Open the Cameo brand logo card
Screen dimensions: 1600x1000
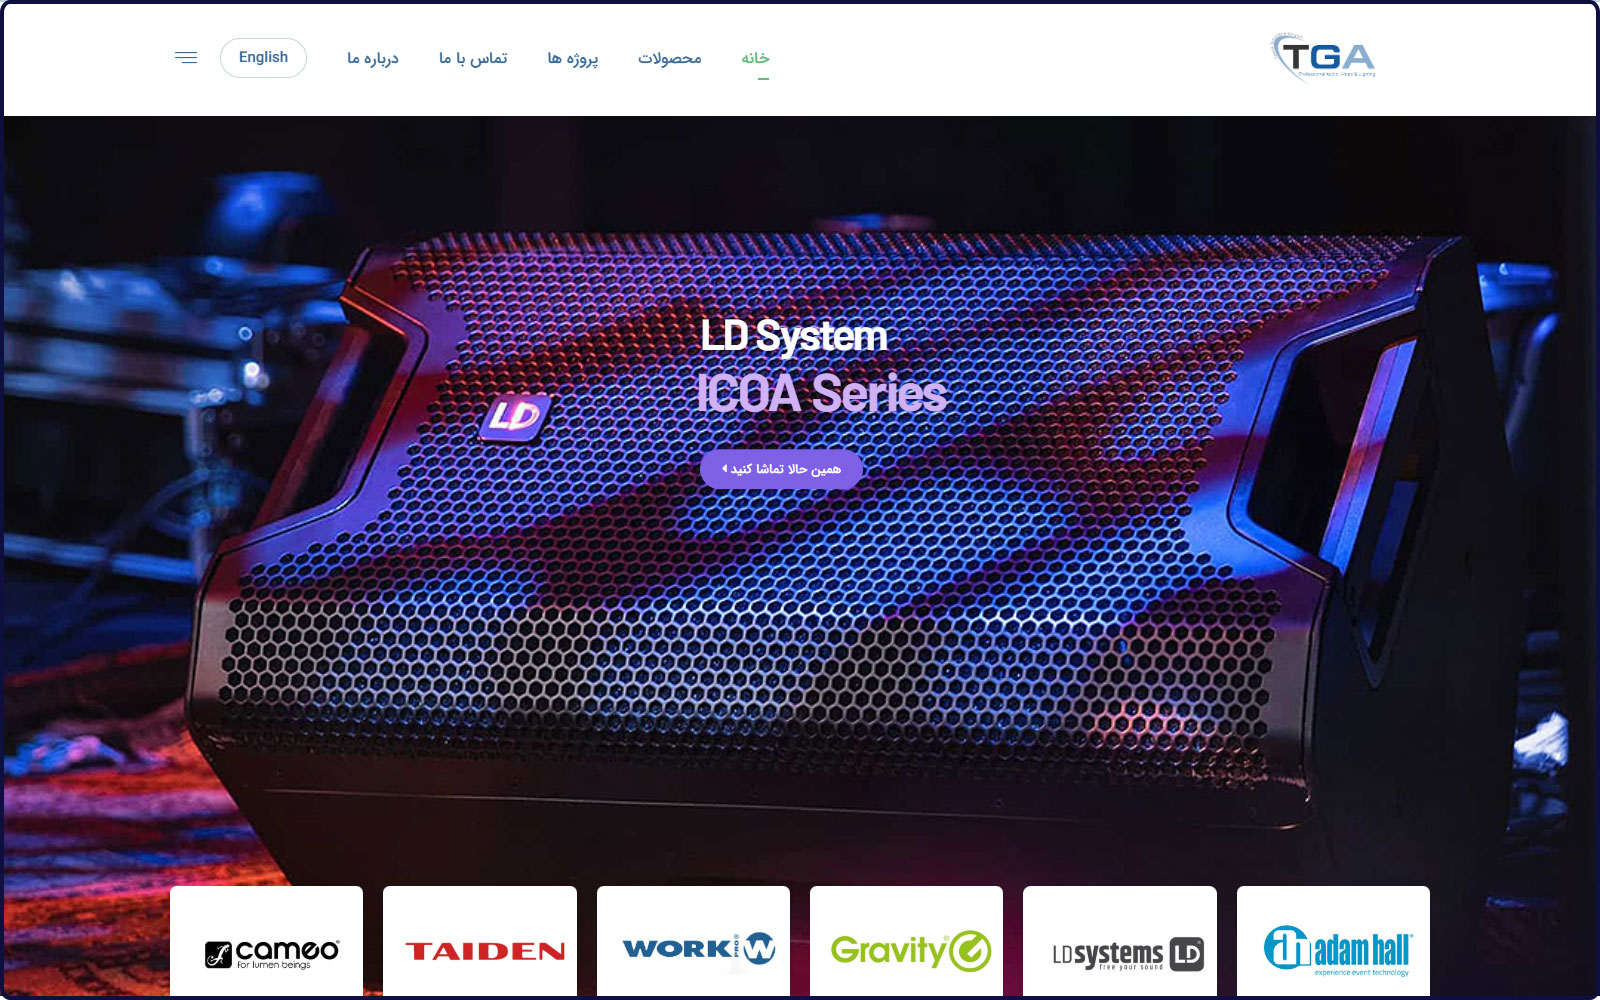267,945
